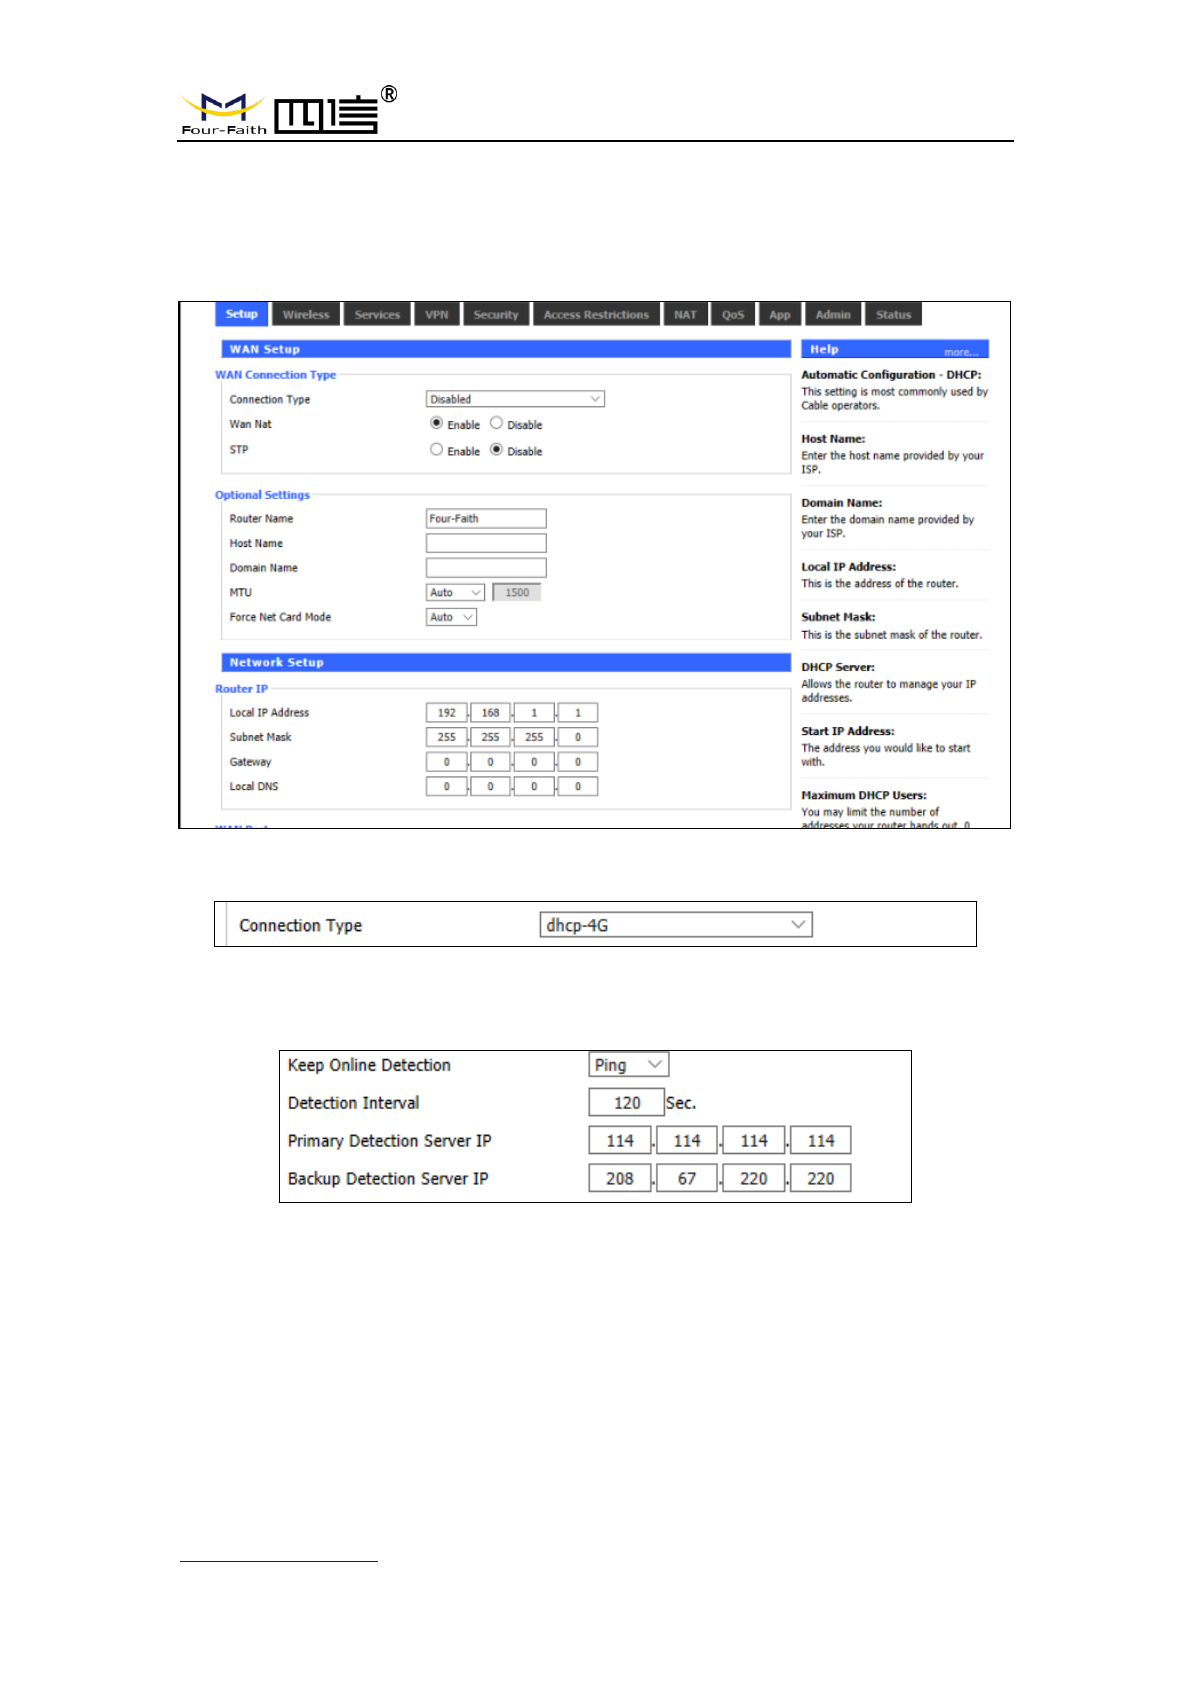Click the Help panel header
This screenshot has height=1684, width=1191.
(x=895, y=349)
